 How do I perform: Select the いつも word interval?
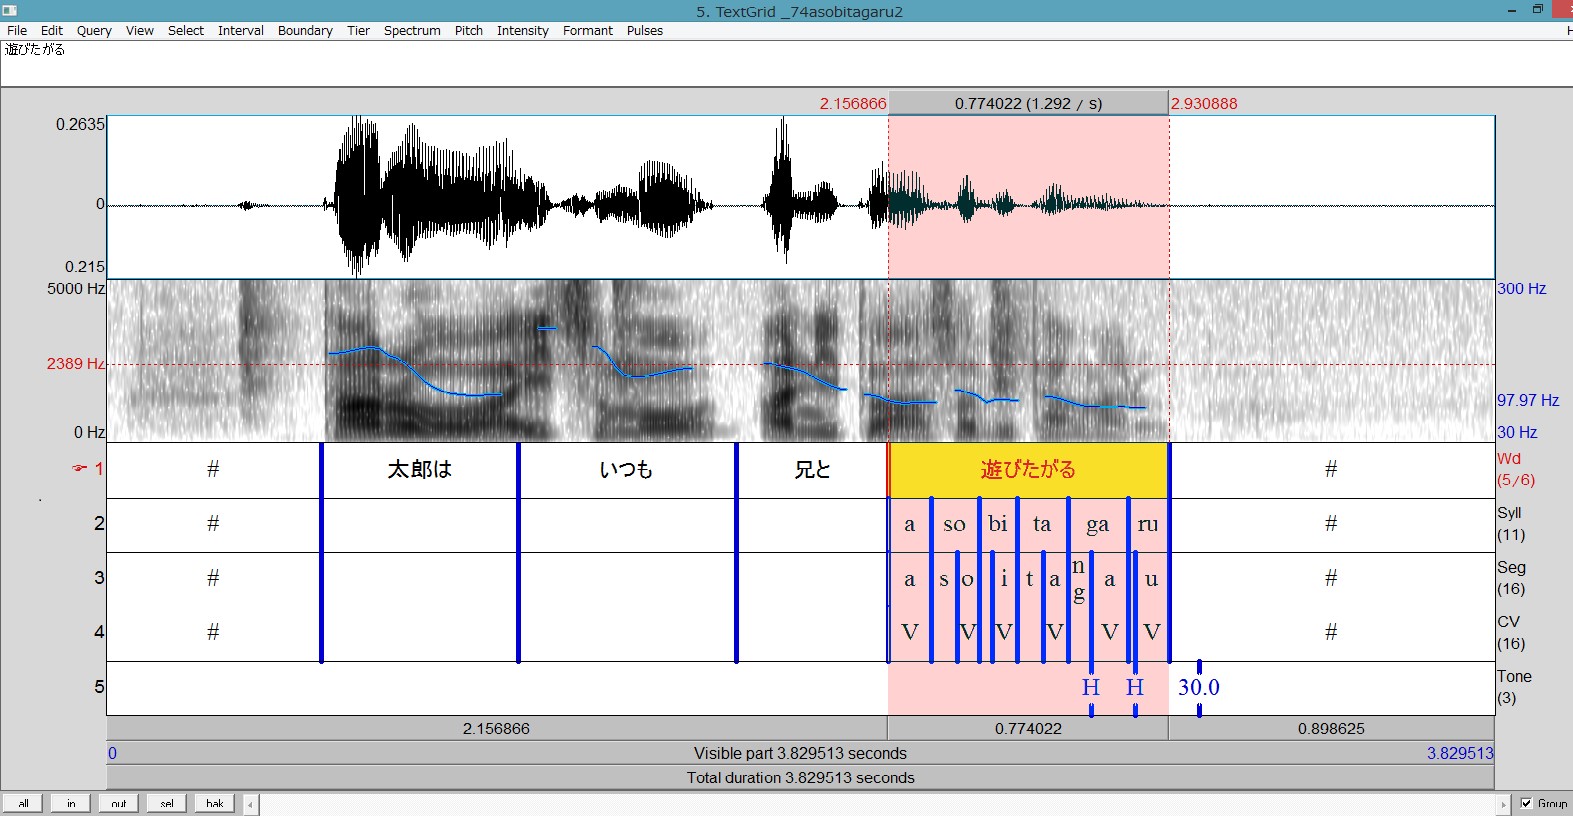(x=626, y=470)
